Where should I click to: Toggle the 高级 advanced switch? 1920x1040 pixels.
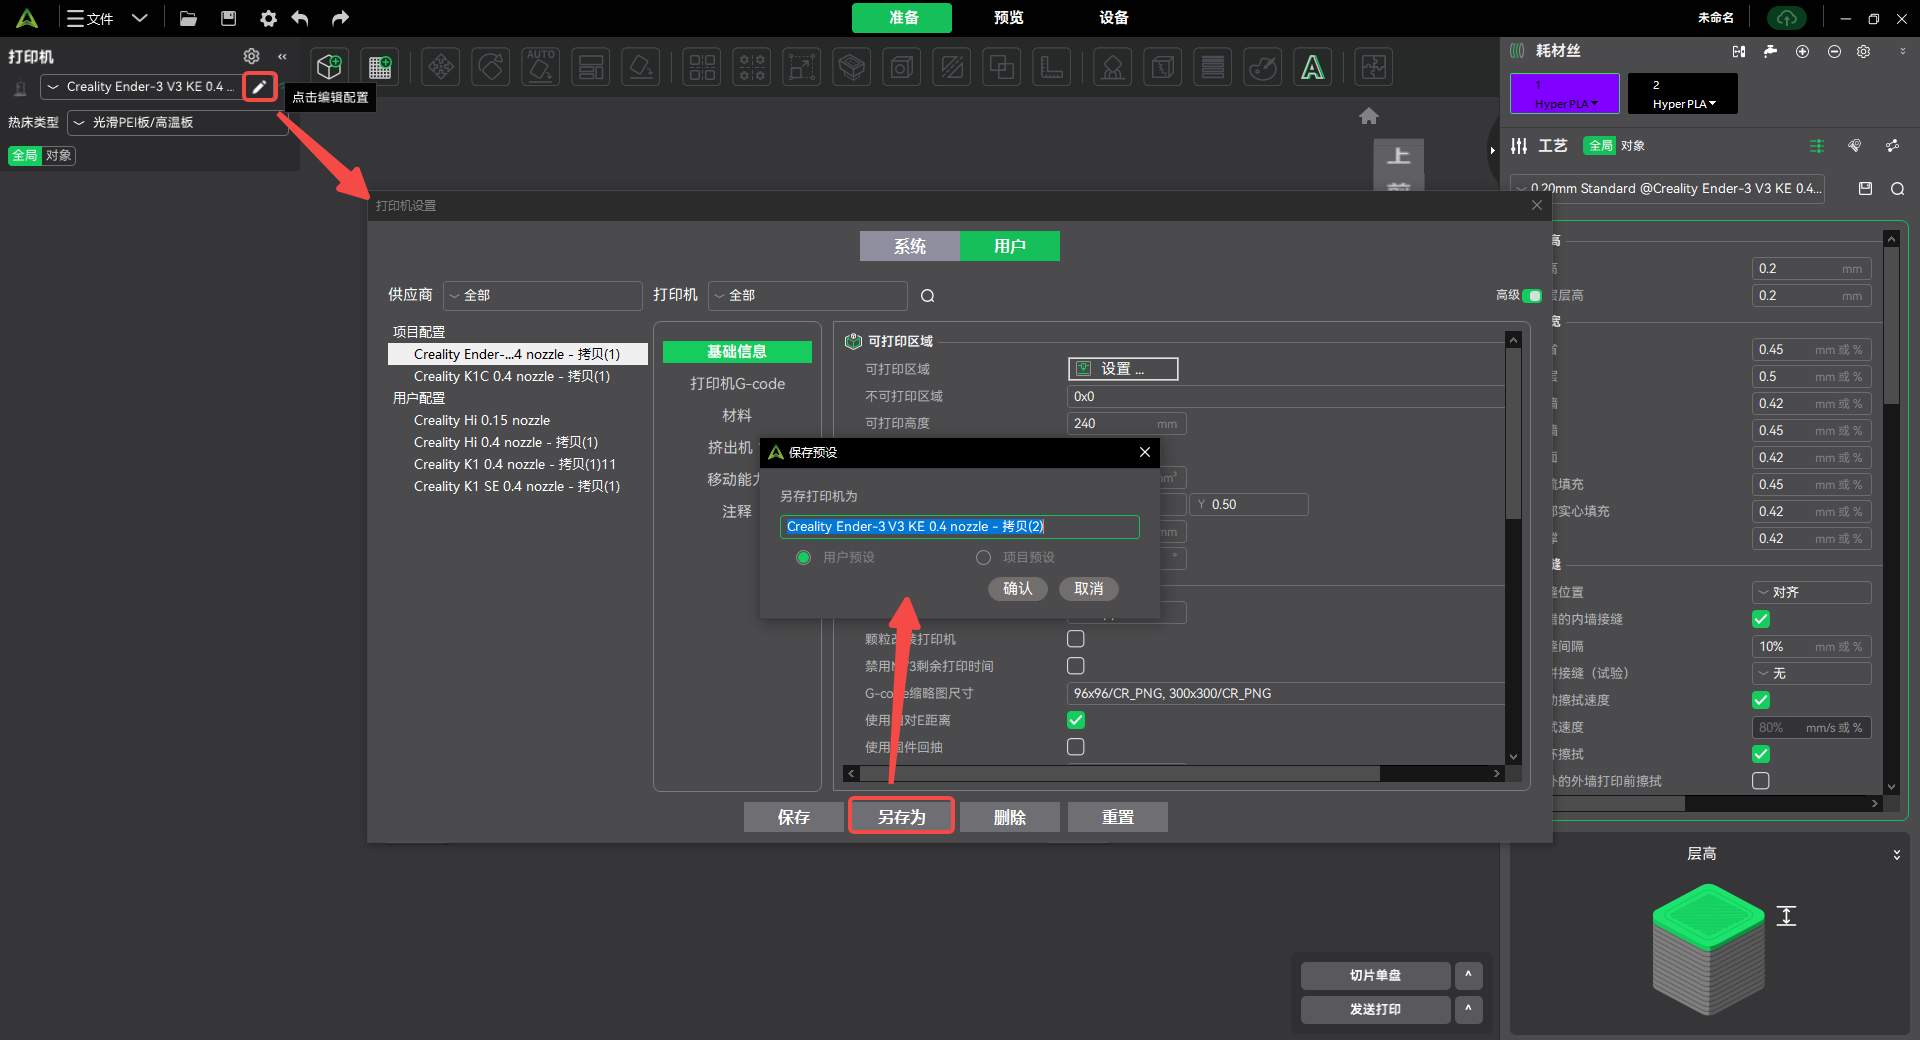(x=1532, y=296)
